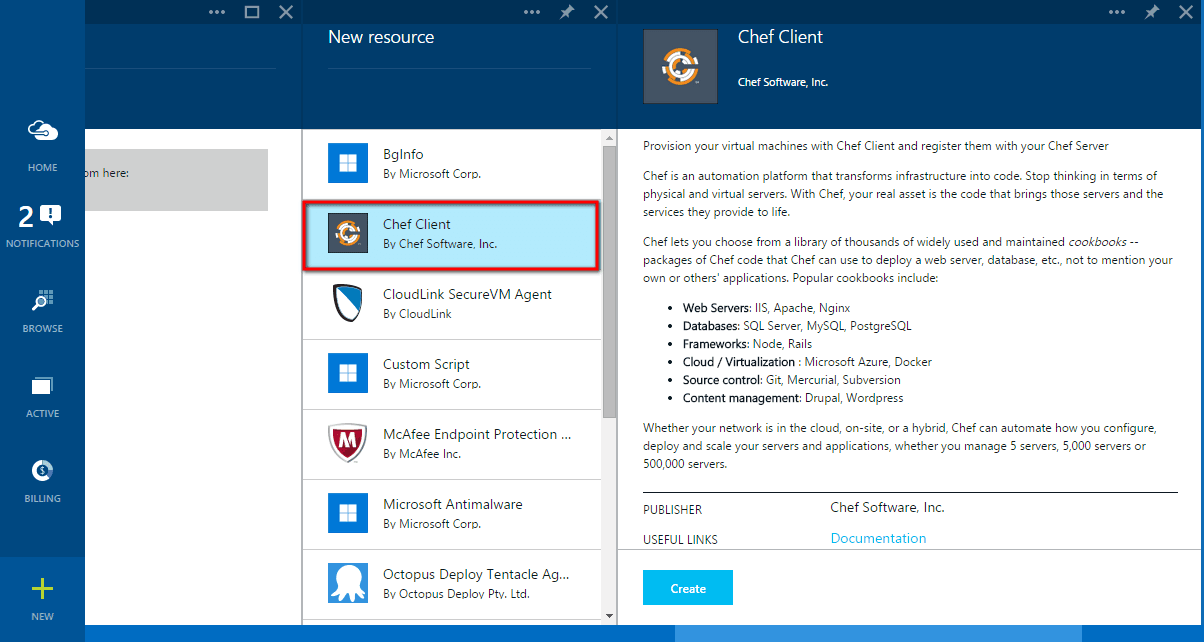Click the resource list scroll down arrow

(x=609, y=615)
